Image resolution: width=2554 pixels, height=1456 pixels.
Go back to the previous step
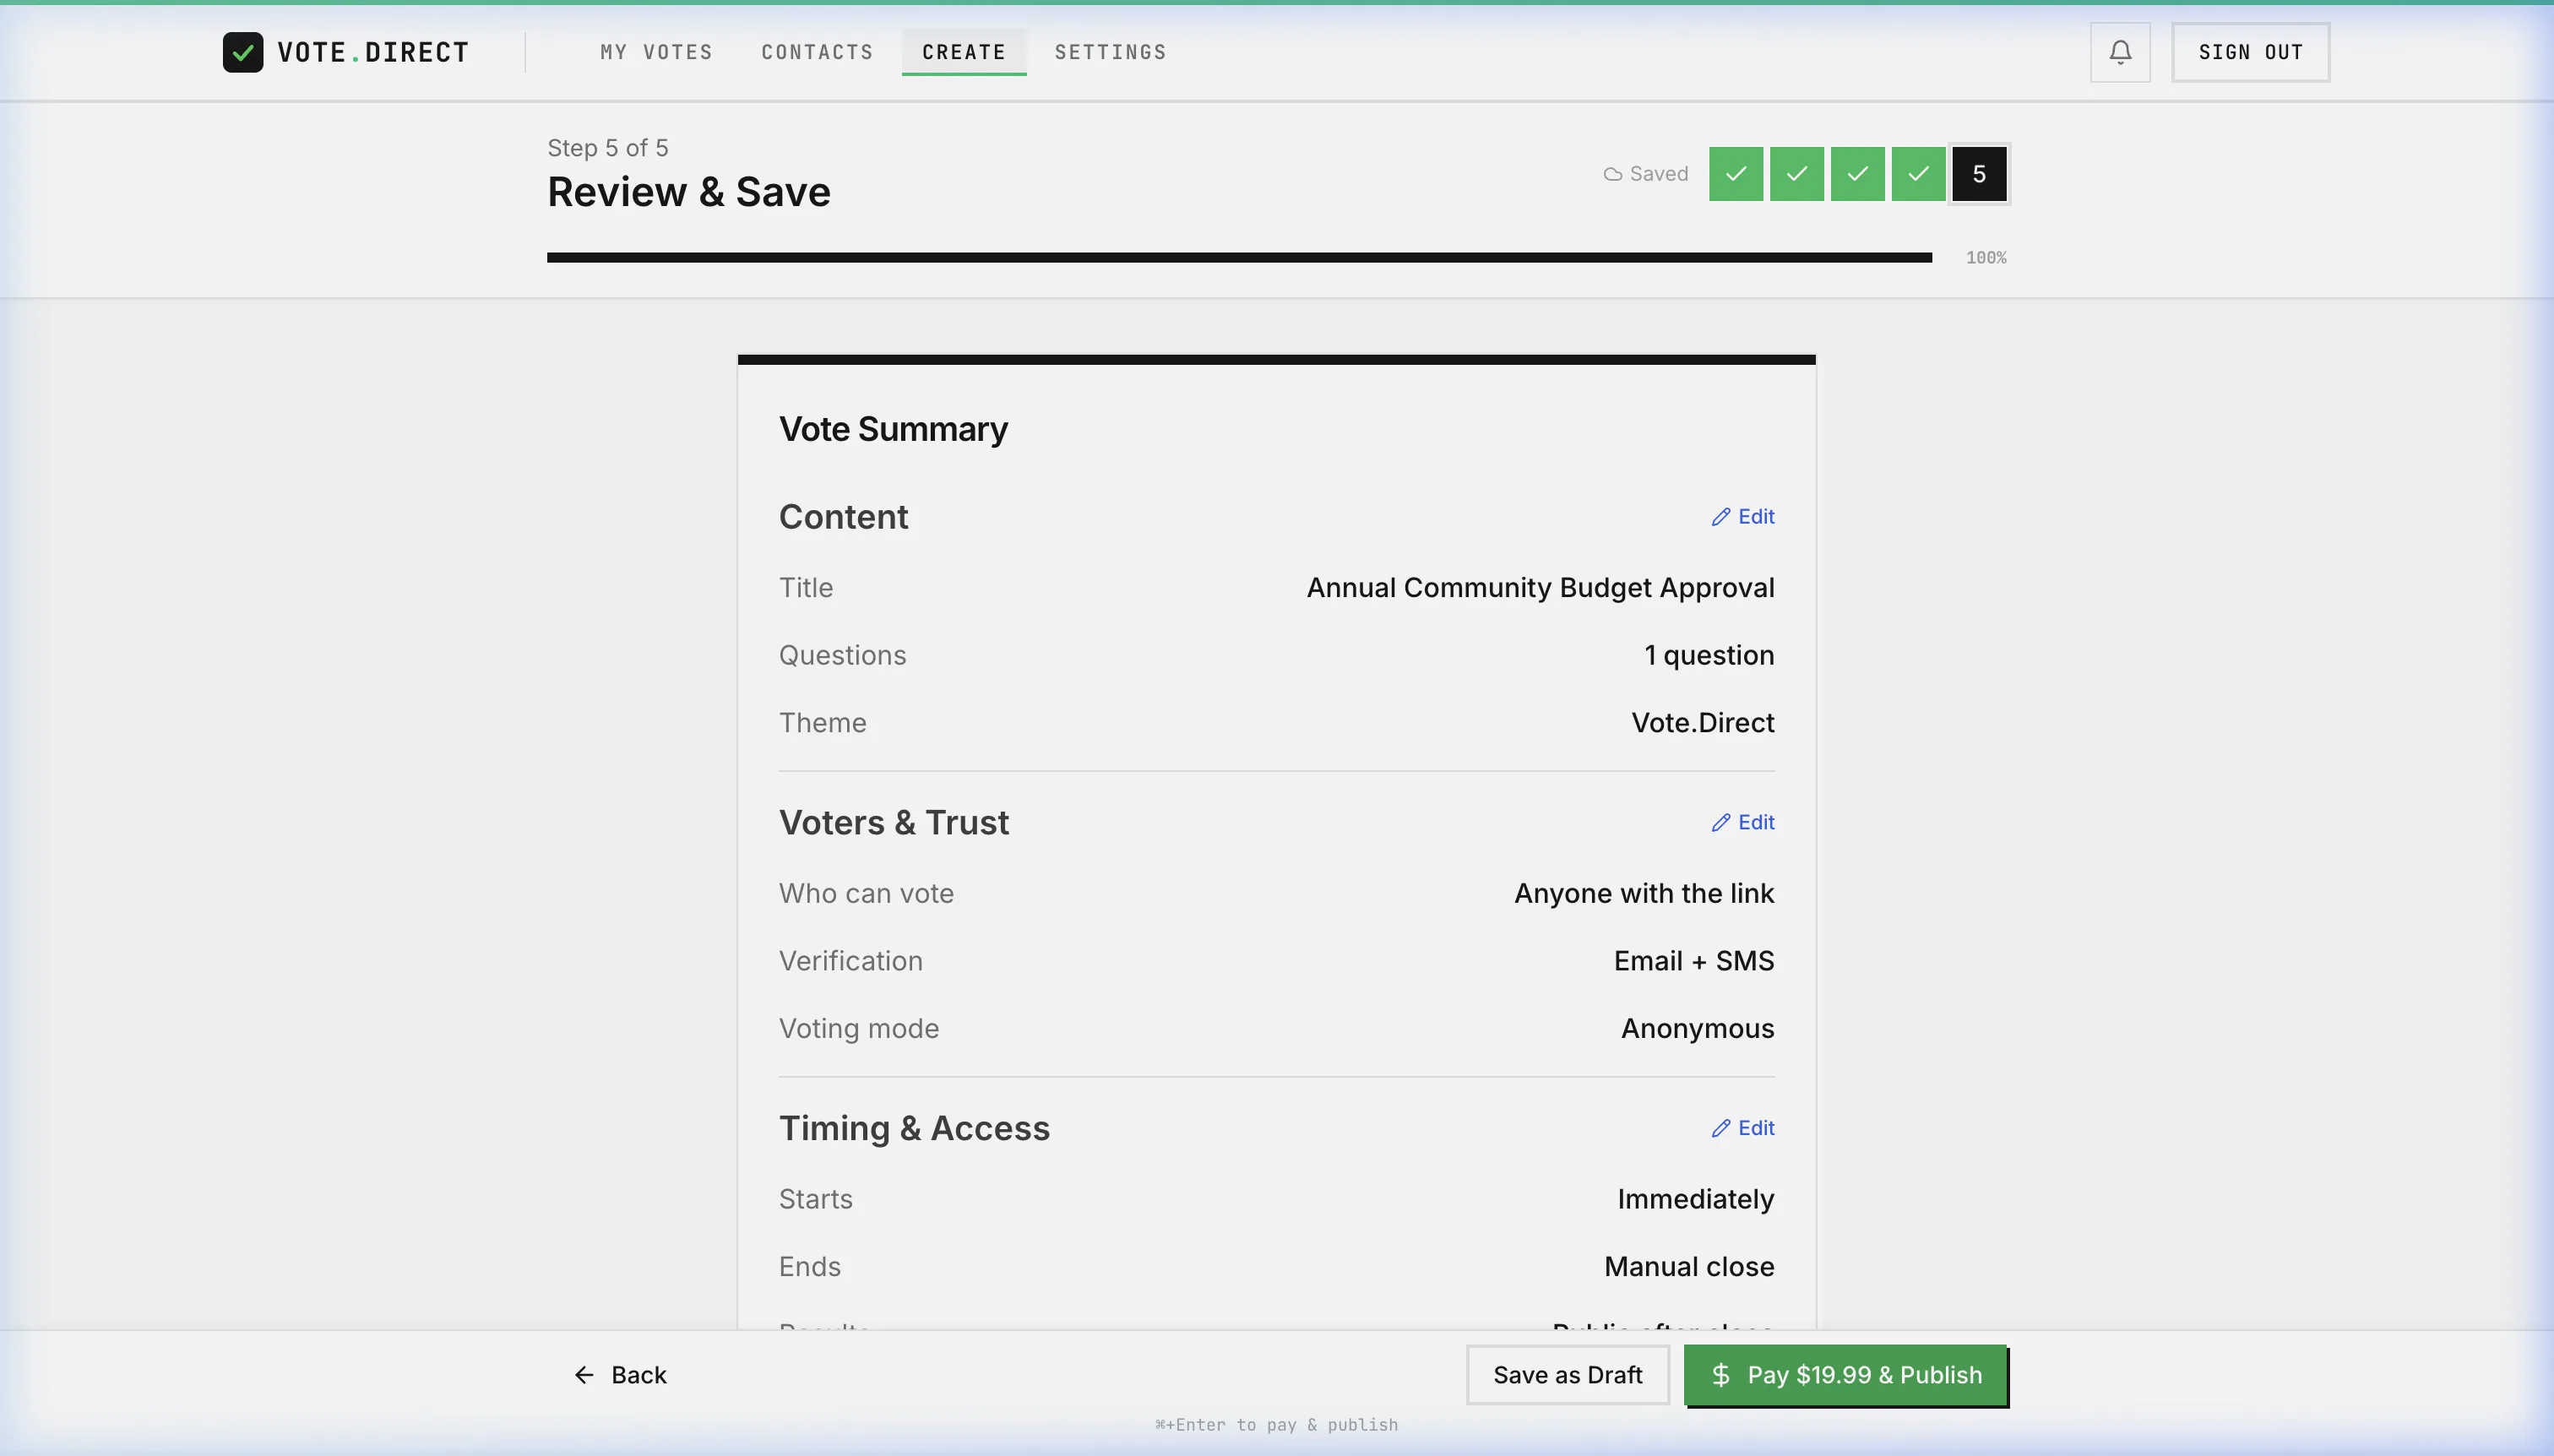pos(620,1375)
